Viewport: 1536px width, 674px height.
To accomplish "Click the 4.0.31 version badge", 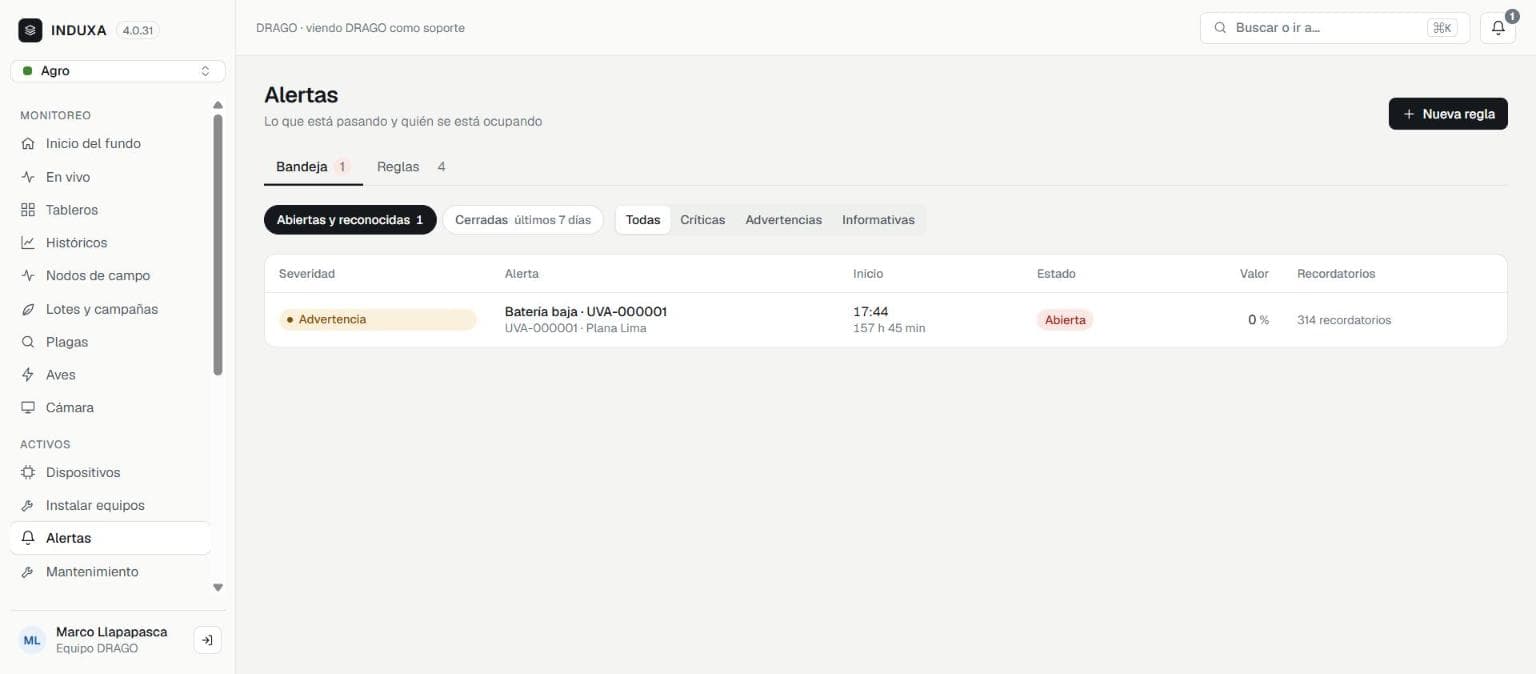I will click(138, 30).
